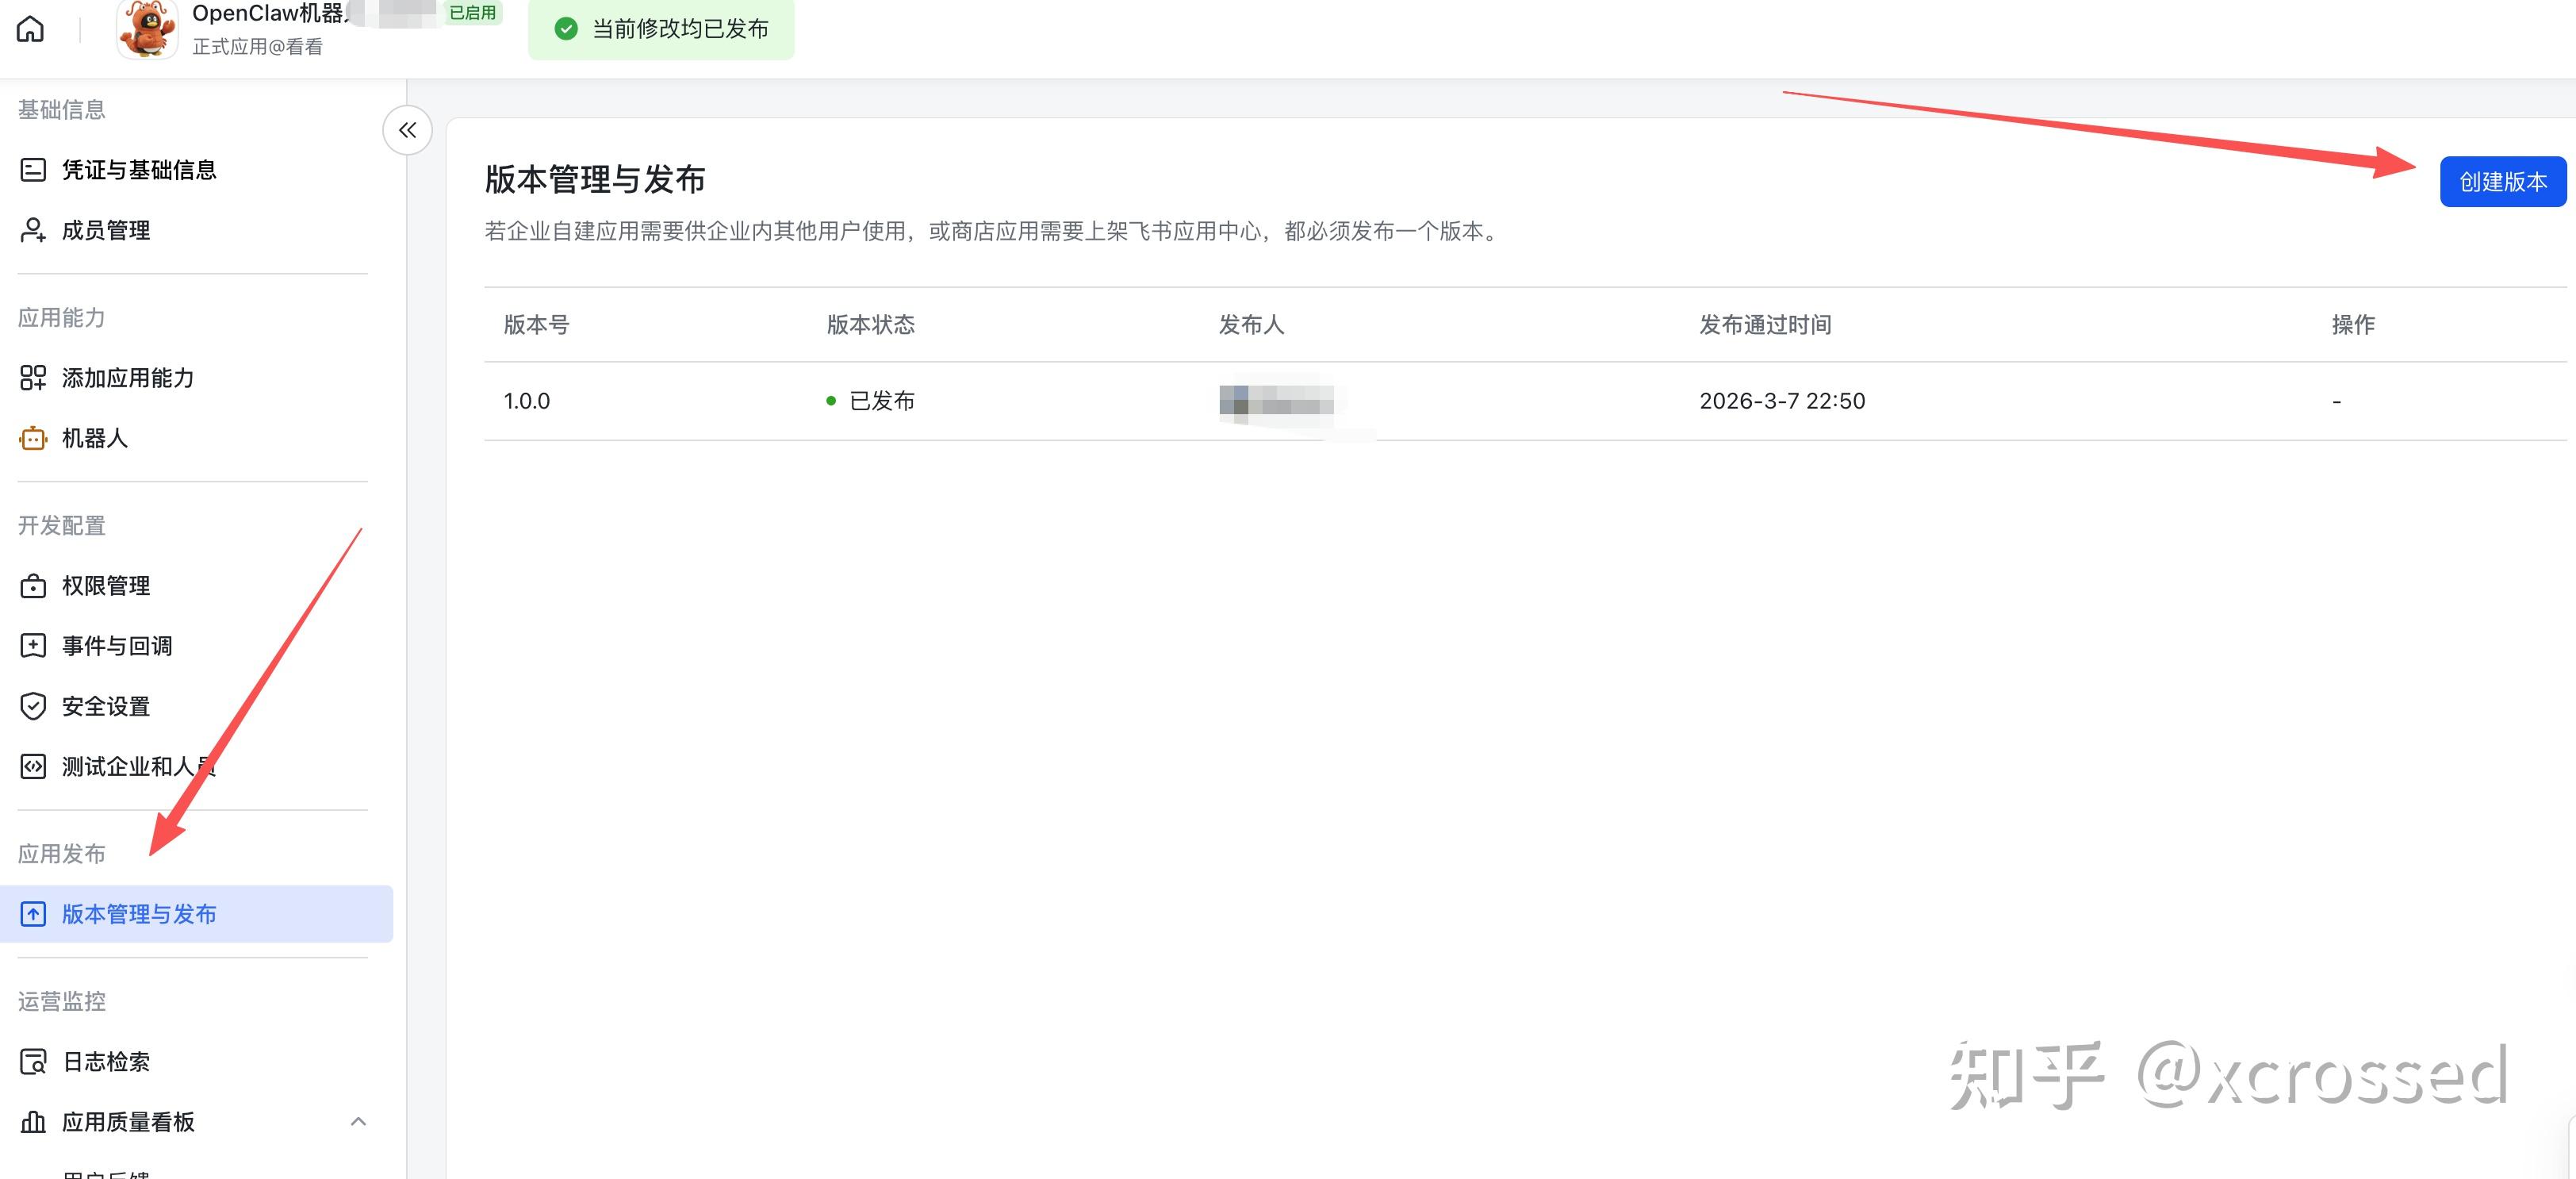2576x1179 pixels.
Task: Select 版本管理与发布 in sidebar
Action: tap(139, 914)
